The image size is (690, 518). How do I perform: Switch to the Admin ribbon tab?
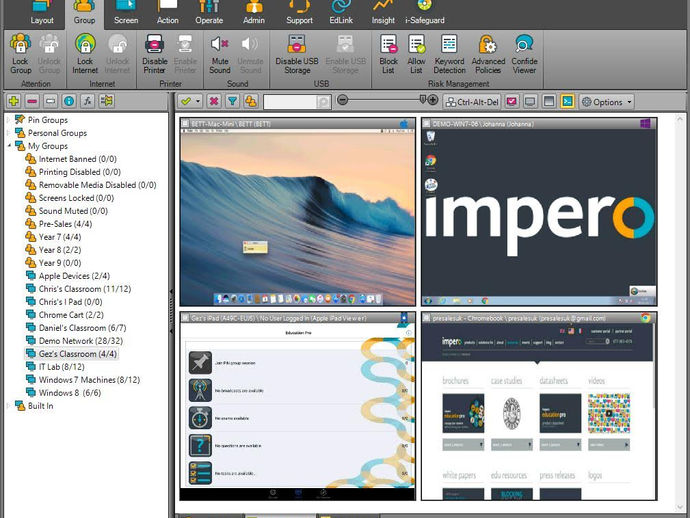(254, 13)
